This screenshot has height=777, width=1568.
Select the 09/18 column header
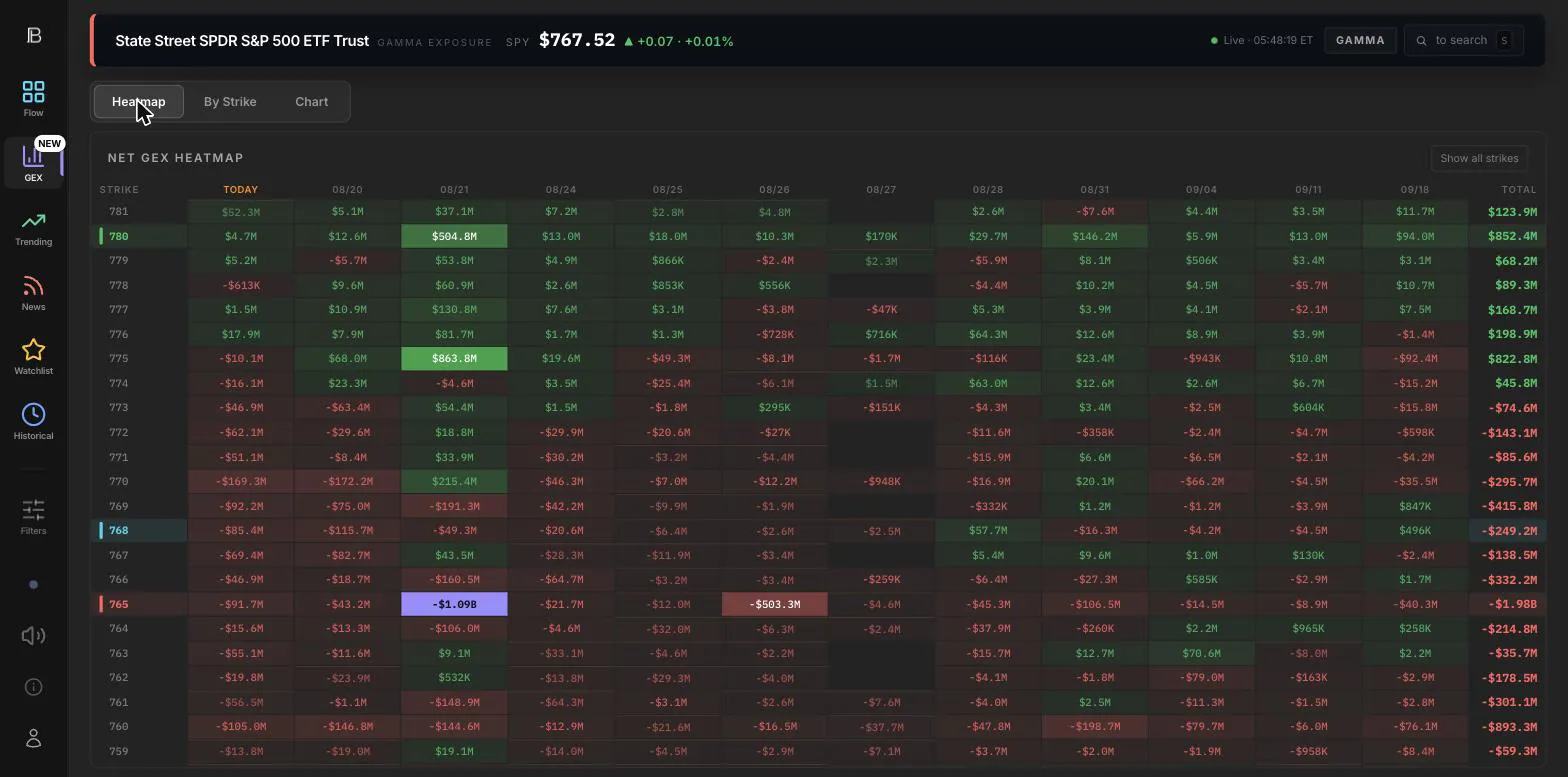(x=1414, y=189)
